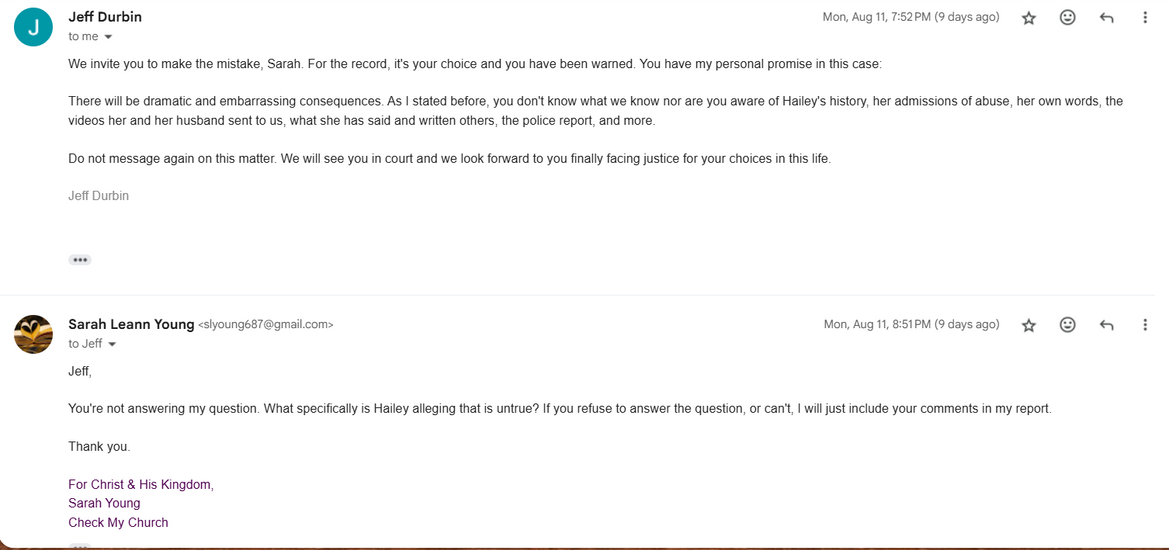Add emoji reaction to Sarah's email
This screenshot has width=1169, height=550.
coord(1067,325)
